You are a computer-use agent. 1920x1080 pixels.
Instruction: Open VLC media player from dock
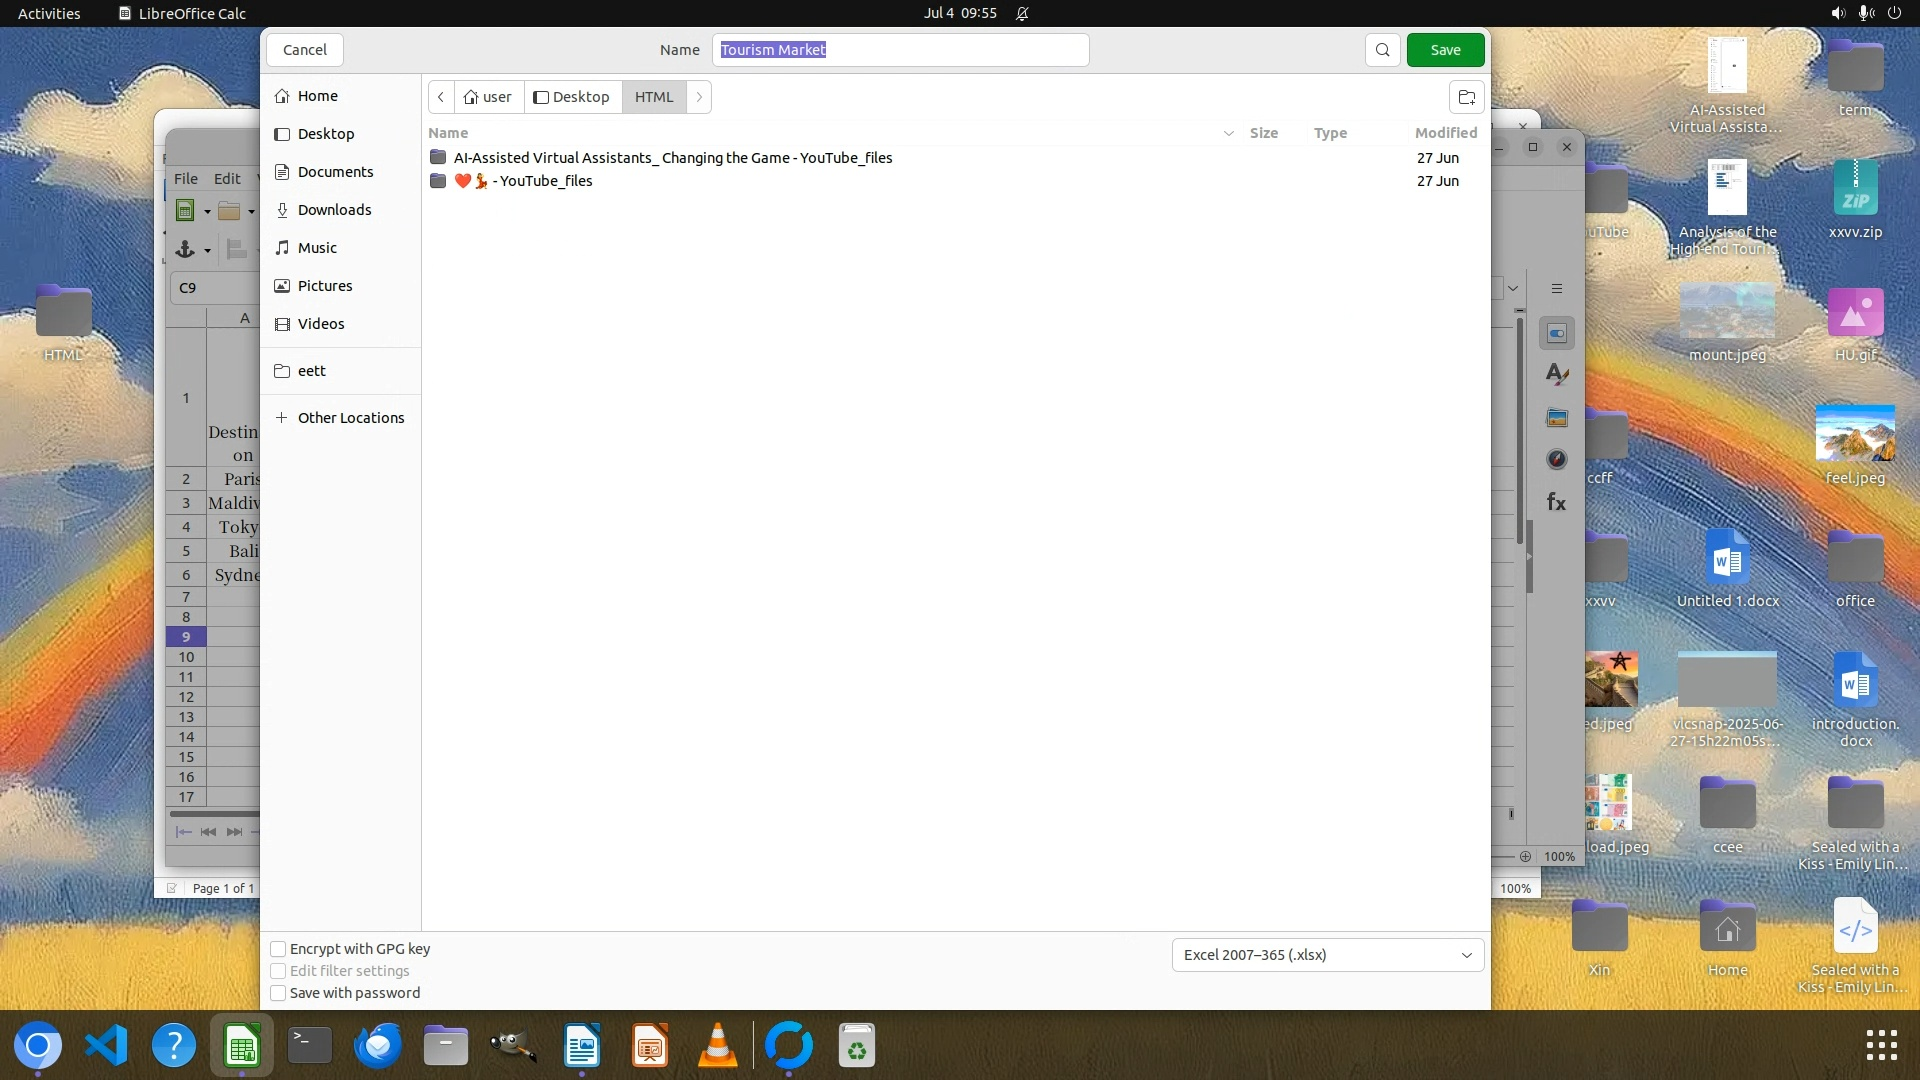point(717,1046)
